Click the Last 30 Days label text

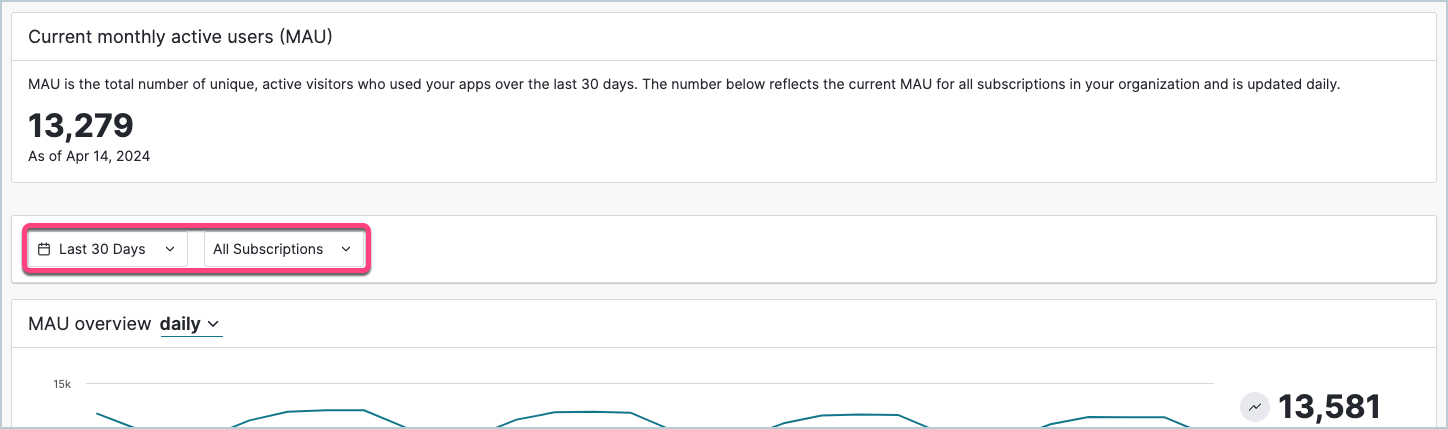click(x=102, y=249)
